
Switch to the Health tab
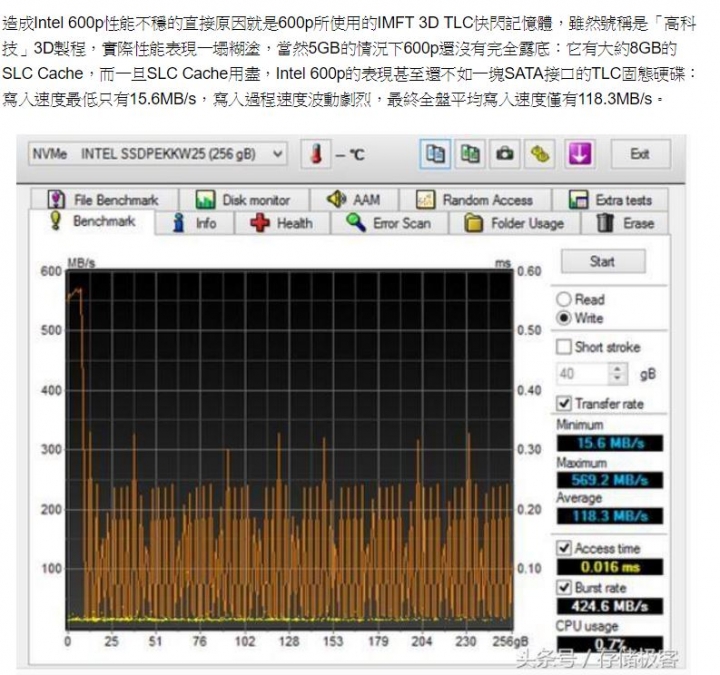(282, 224)
